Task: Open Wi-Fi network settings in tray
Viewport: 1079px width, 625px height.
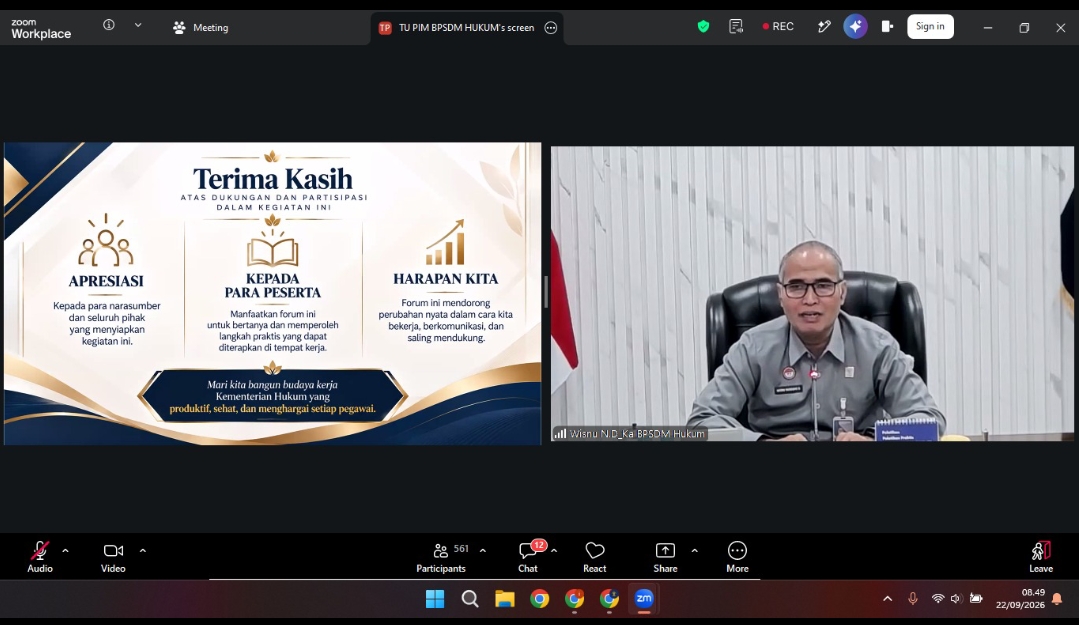Action: pos(937,599)
